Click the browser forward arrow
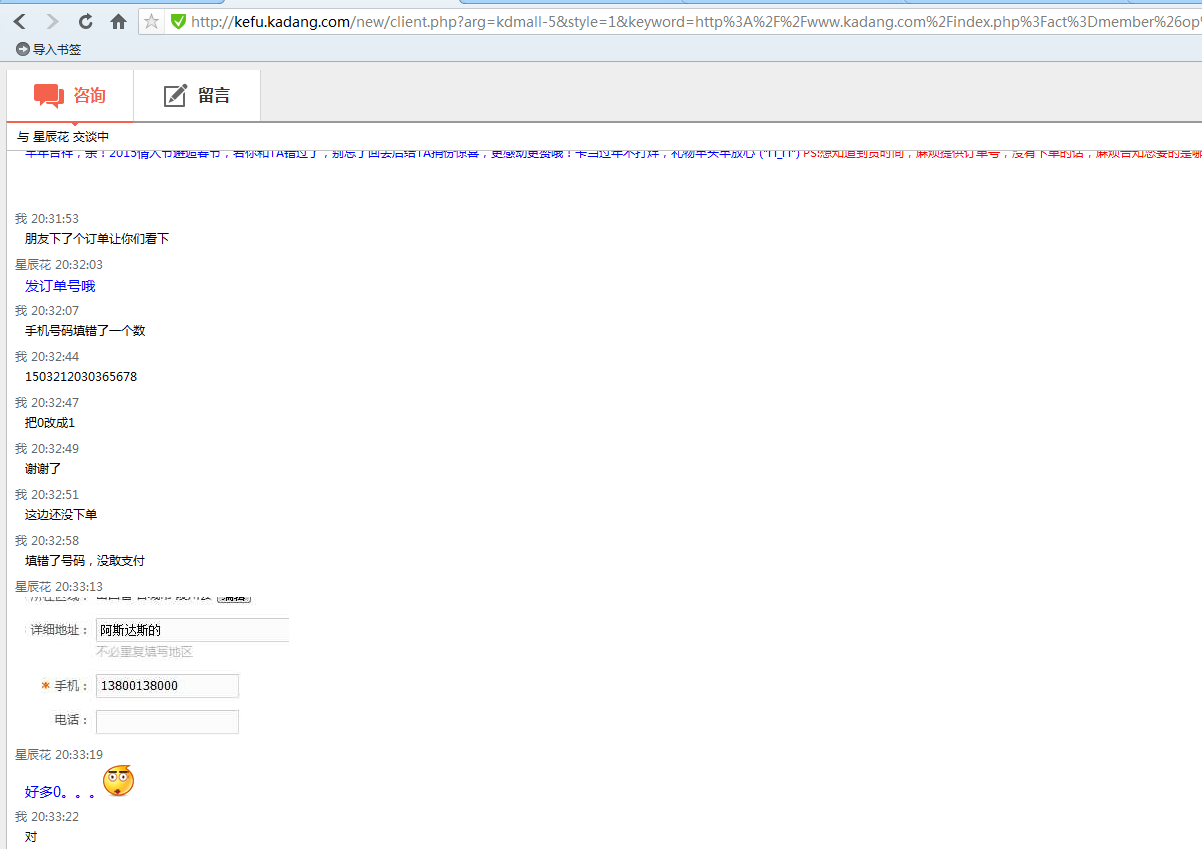 pyautogui.click(x=52, y=21)
